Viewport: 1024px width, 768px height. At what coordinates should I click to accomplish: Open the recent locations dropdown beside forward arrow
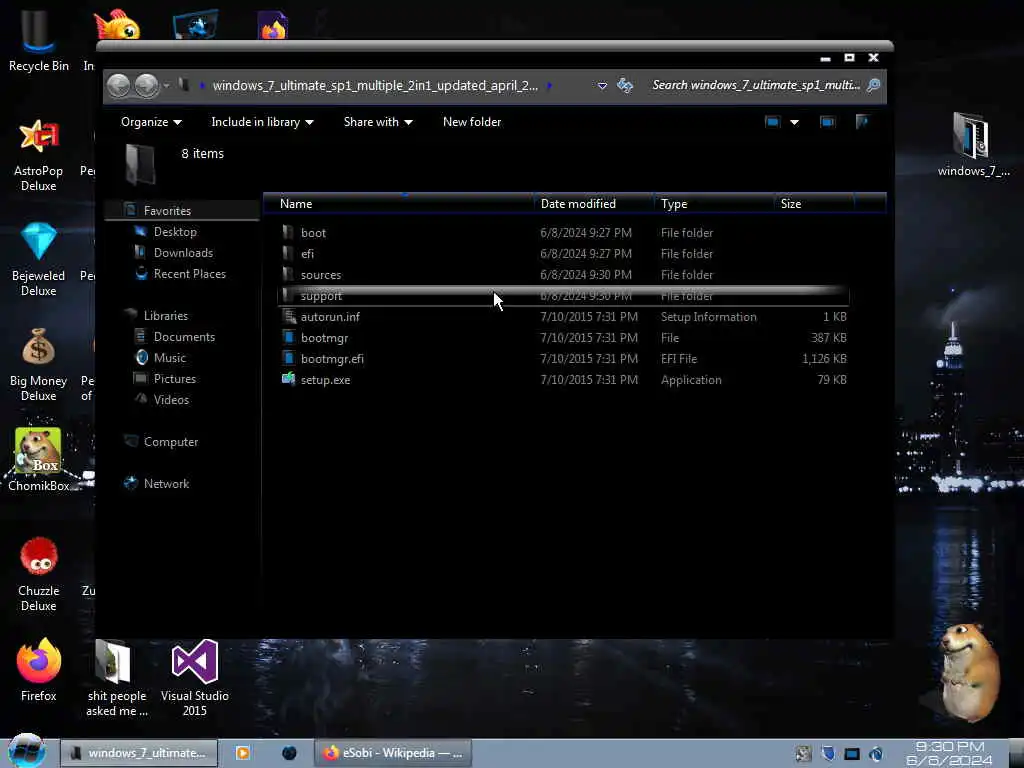167,86
